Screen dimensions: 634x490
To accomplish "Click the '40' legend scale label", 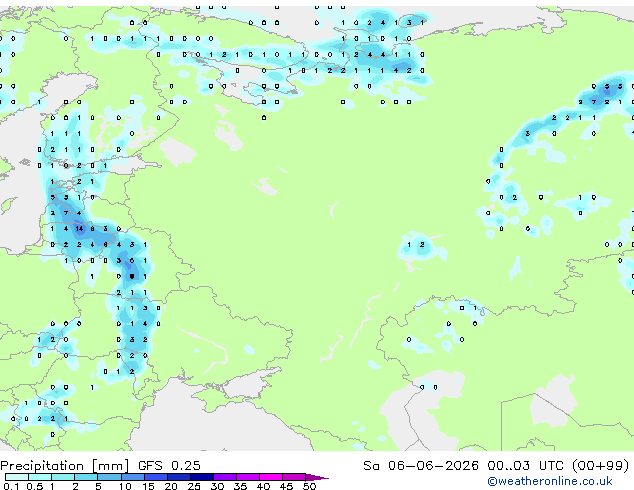I will tap(263, 486).
